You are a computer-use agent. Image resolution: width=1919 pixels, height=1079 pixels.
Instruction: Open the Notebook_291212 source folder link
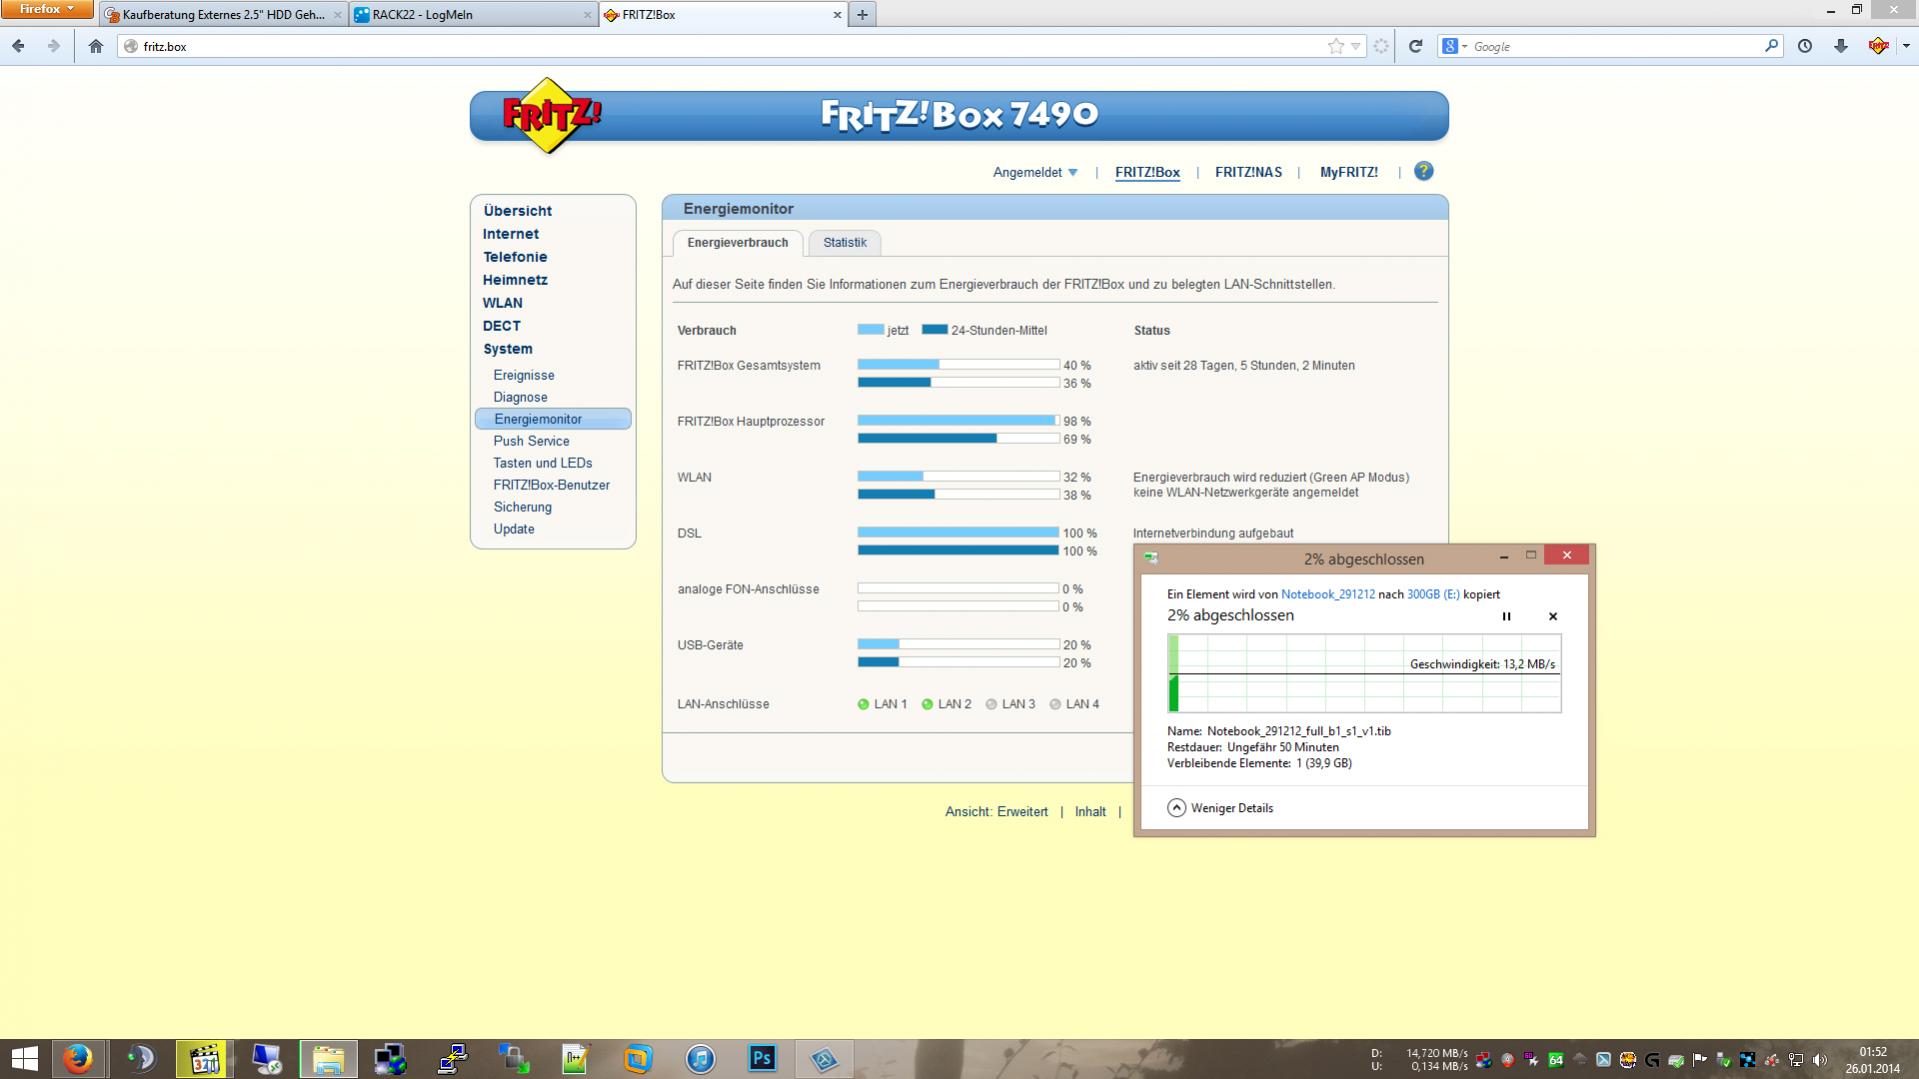coord(1328,594)
